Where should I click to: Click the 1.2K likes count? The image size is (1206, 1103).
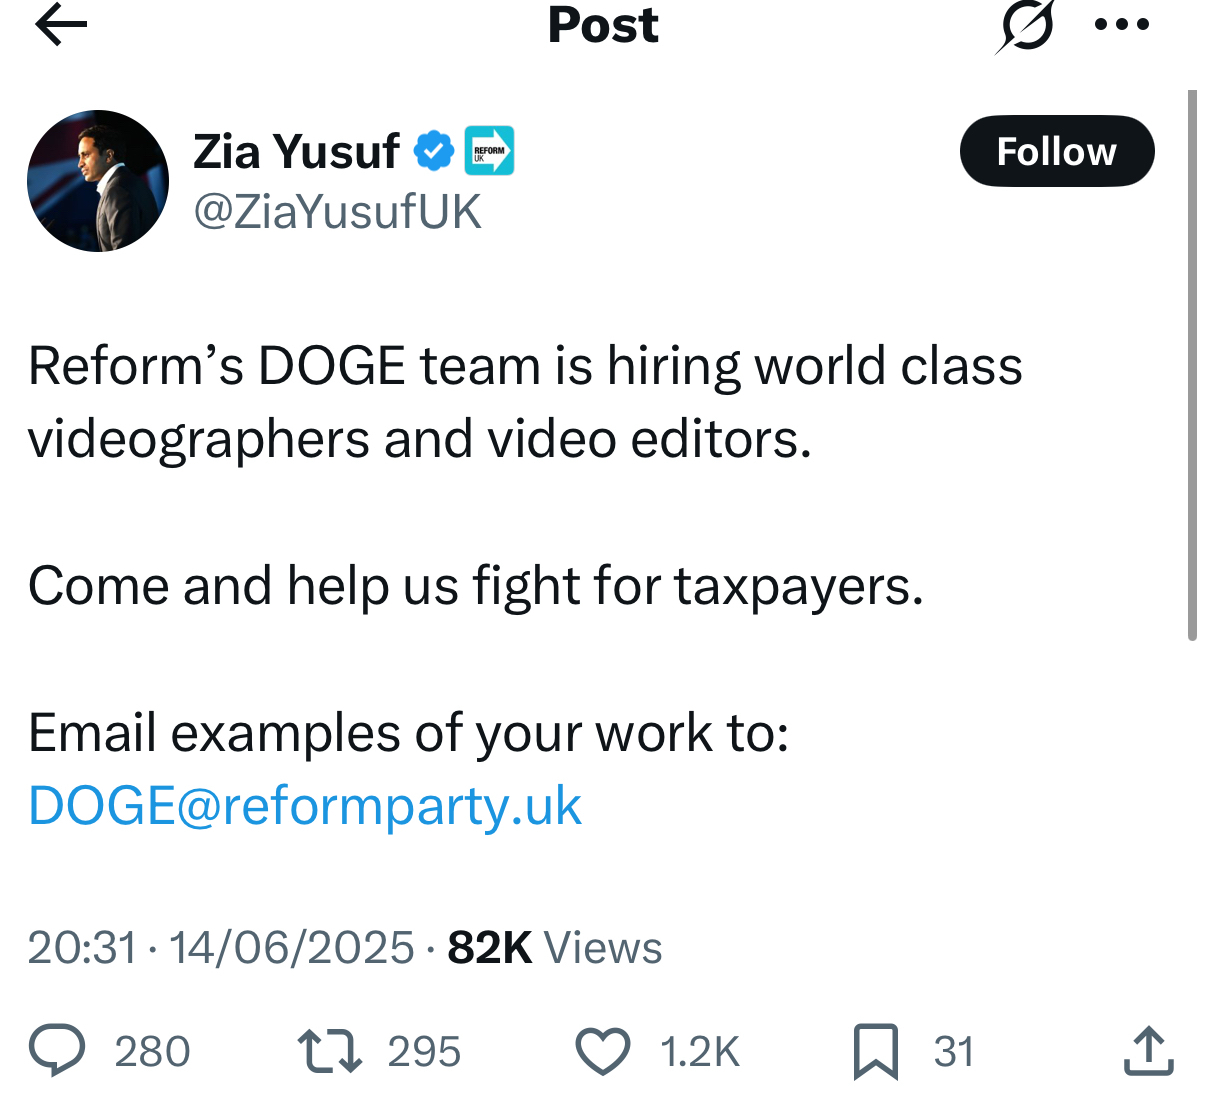click(x=700, y=1052)
